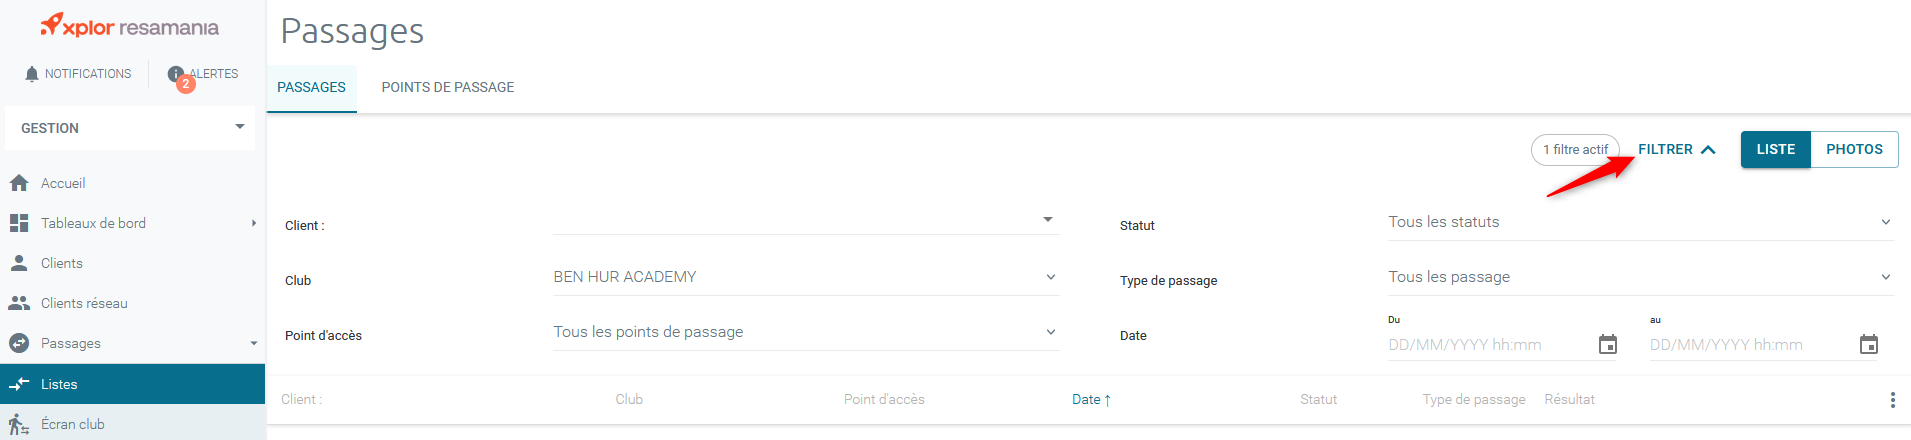Open the Statut dropdown
The width and height of the screenshot is (1911, 440).
tap(1639, 222)
